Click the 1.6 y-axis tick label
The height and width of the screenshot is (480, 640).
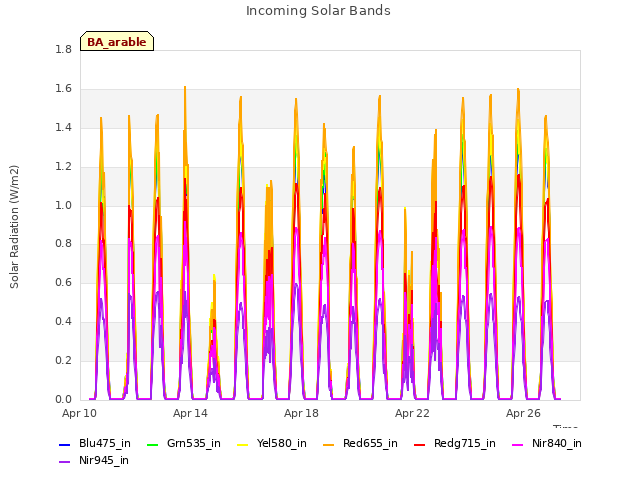(x=64, y=89)
